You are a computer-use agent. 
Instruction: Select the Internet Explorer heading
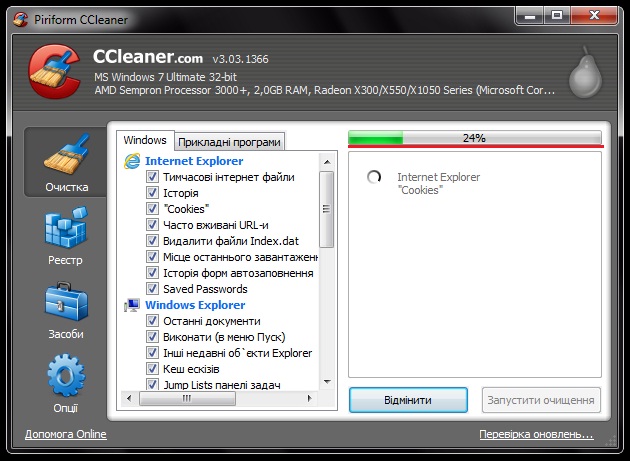(194, 161)
